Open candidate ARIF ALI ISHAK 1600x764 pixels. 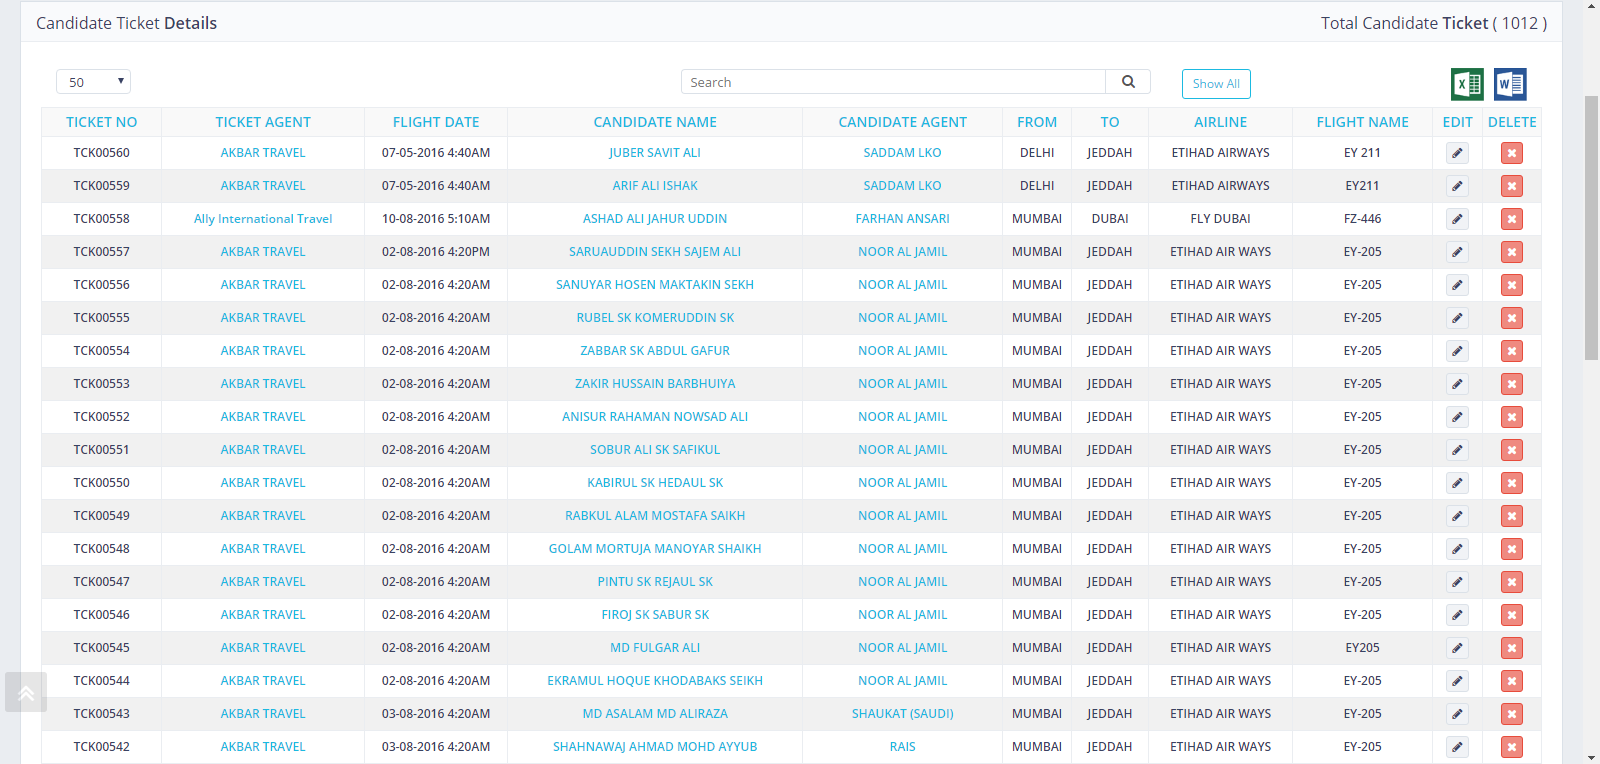tap(655, 186)
